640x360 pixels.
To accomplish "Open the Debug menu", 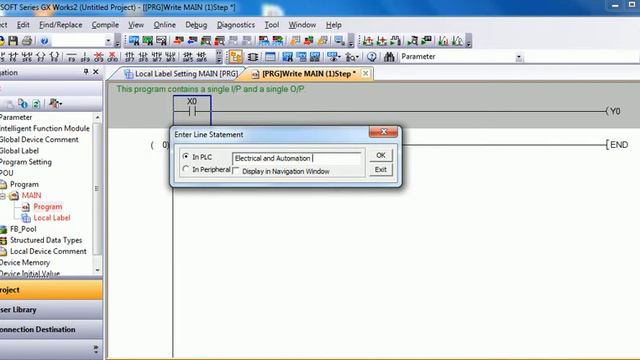I will point(196,25).
